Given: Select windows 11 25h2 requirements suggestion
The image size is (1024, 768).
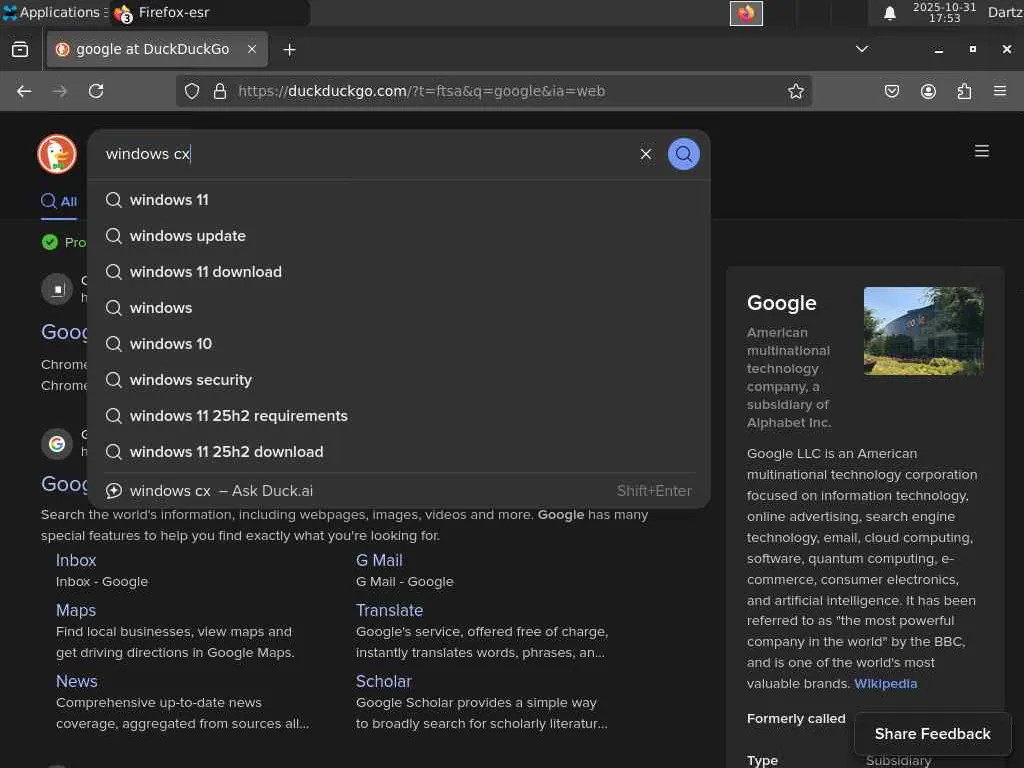Looking at the screenshot, I should coord(399,416).
